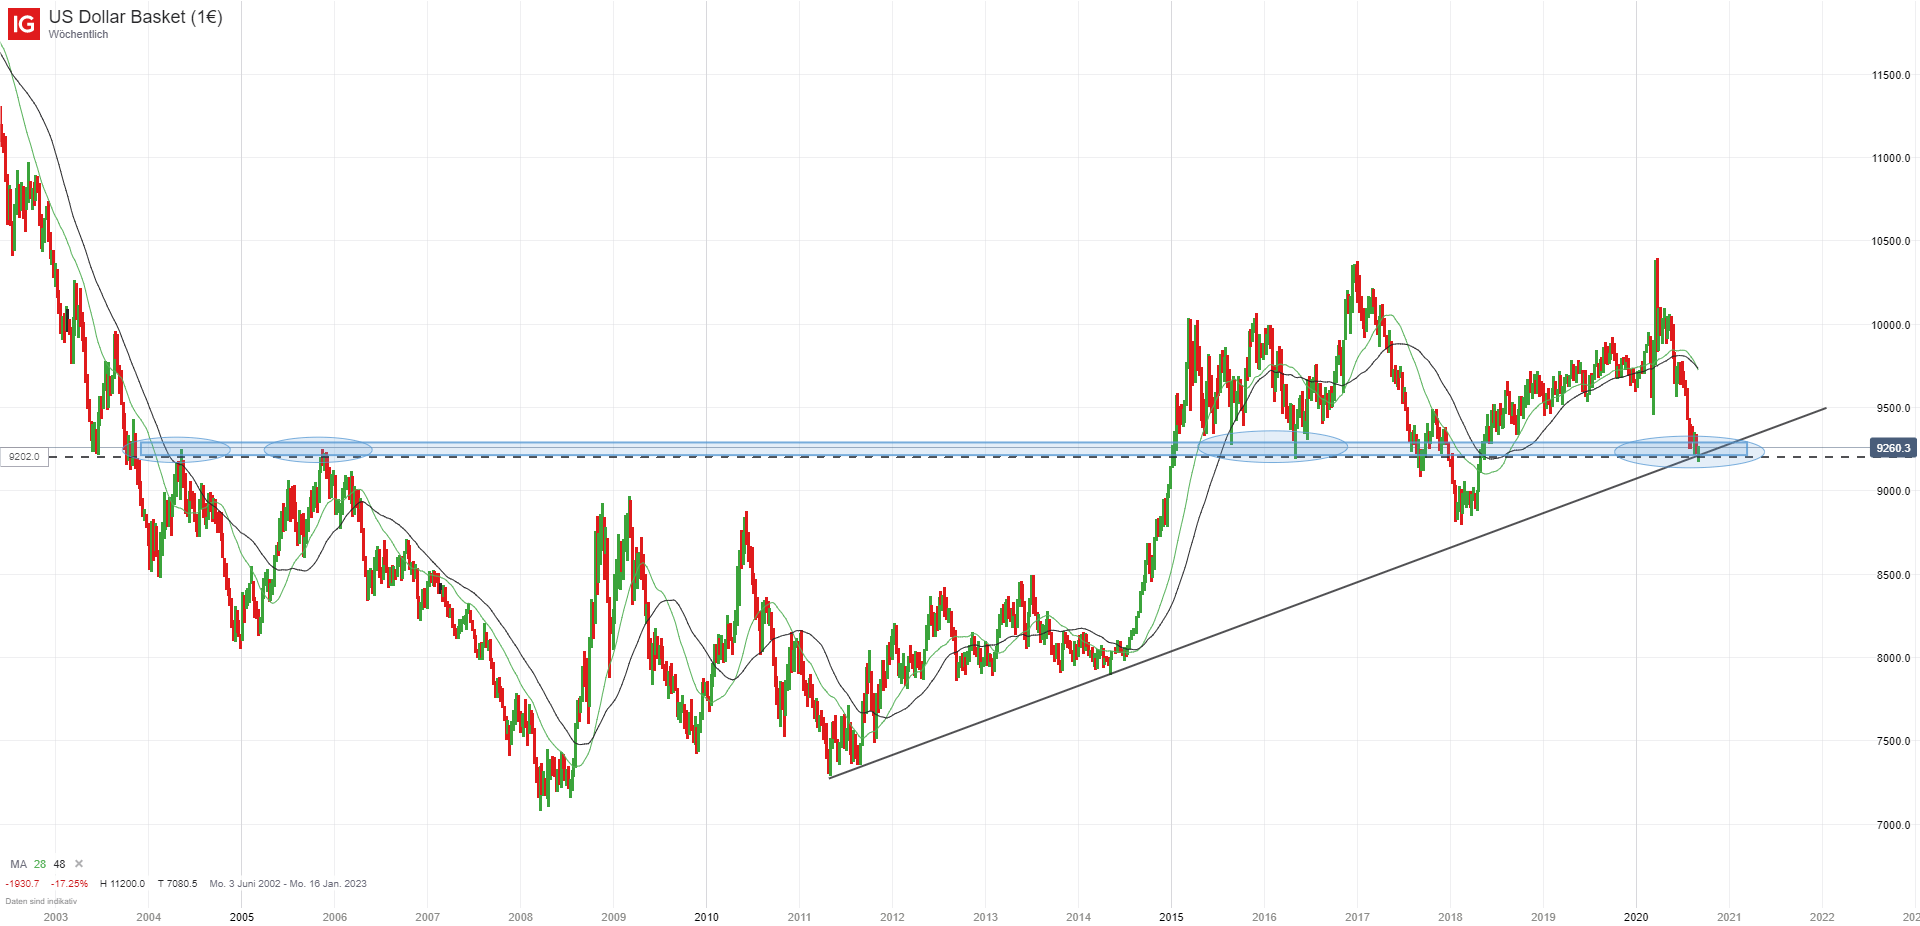Click the 9260.3 current price tag
Screen dimensions: 1920x926
(x=1892, y=448)
